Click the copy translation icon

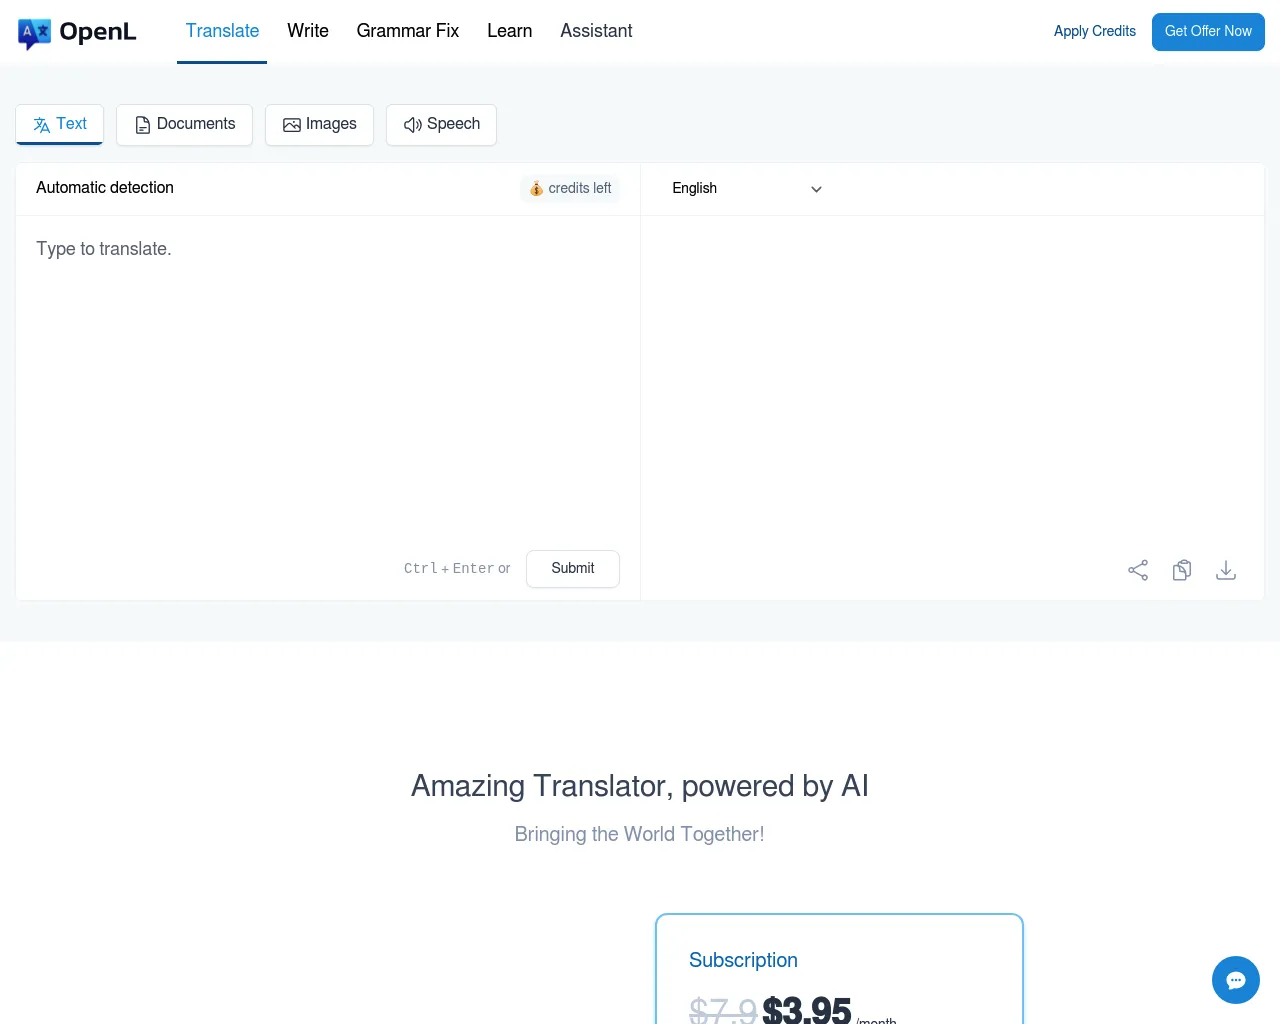(1181, 569)
